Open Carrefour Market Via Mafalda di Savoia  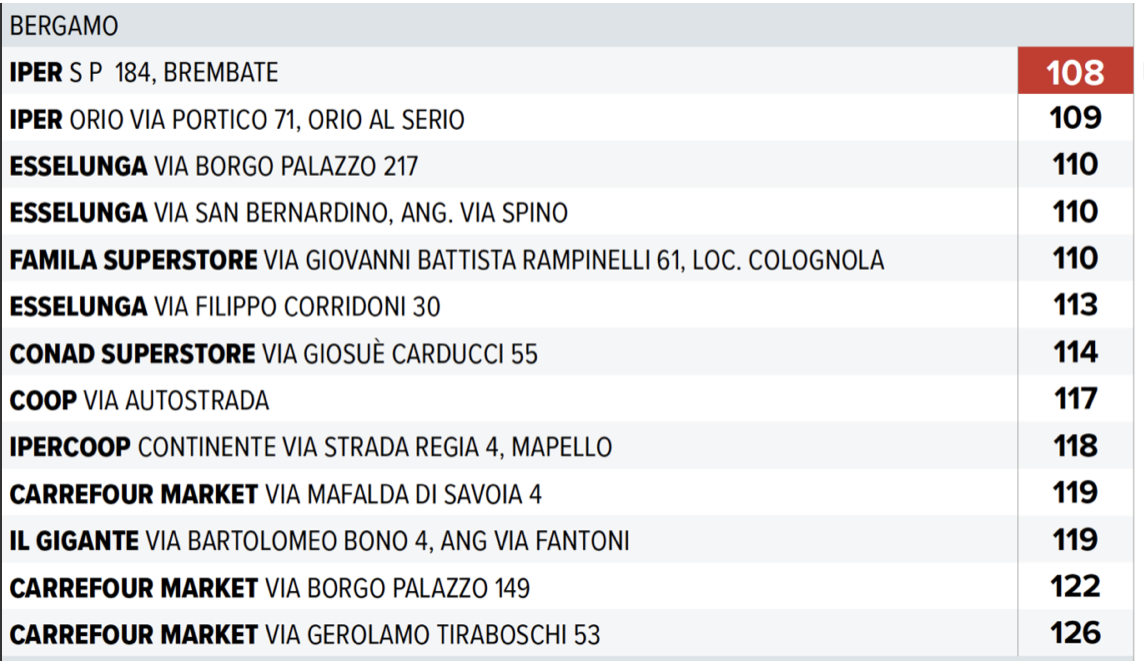[276, 494]
